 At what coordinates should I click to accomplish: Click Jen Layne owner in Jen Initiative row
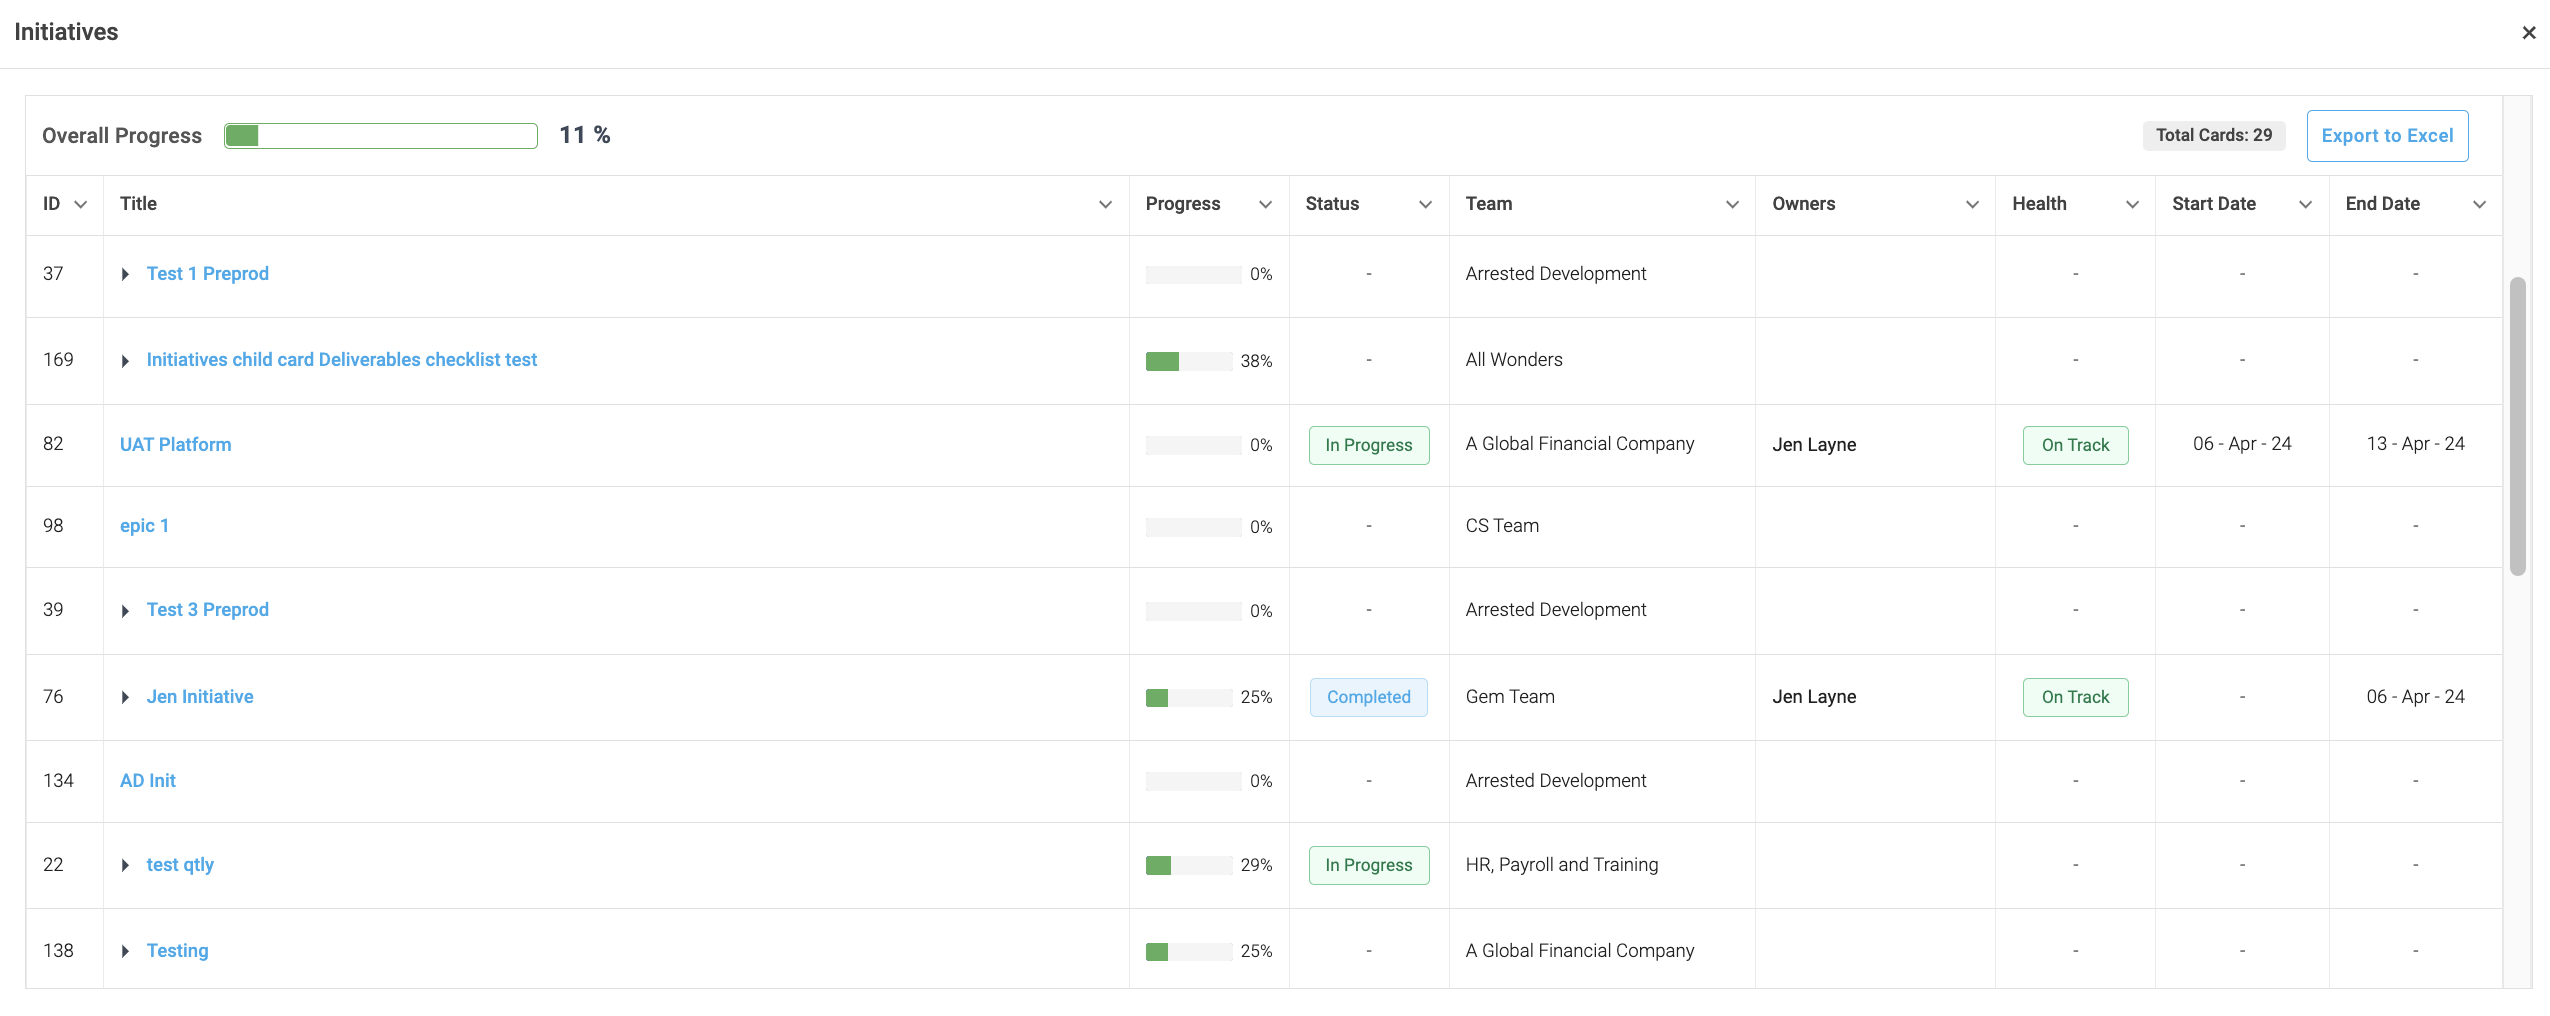[x=1814, y=697]
